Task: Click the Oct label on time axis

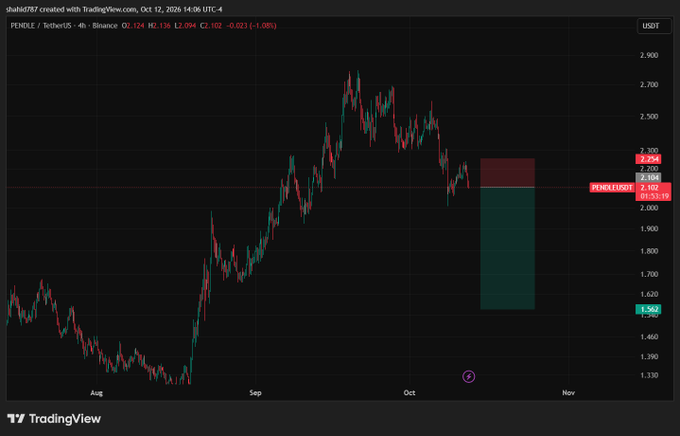Action: 409,393
